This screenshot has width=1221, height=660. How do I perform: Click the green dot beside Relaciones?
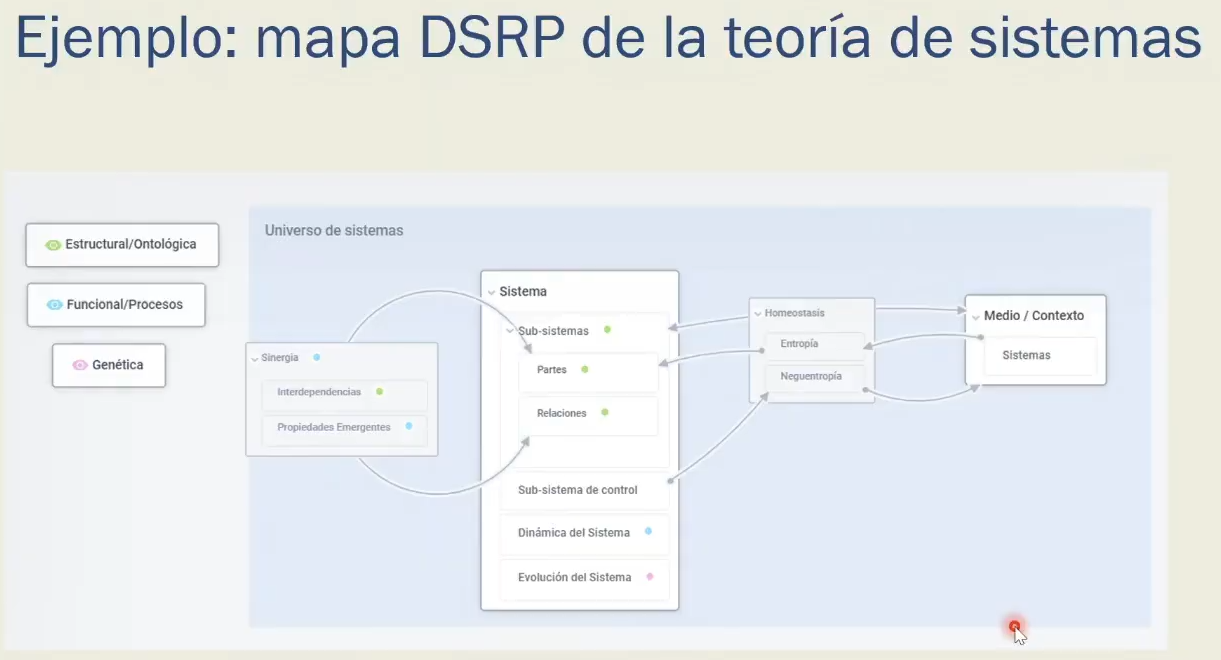point(605,412)
